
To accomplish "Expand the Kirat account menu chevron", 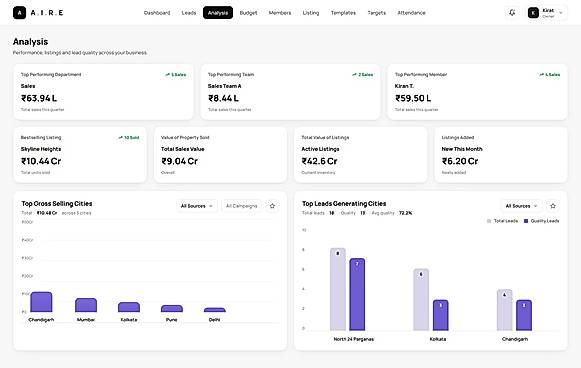I will 561,13.
